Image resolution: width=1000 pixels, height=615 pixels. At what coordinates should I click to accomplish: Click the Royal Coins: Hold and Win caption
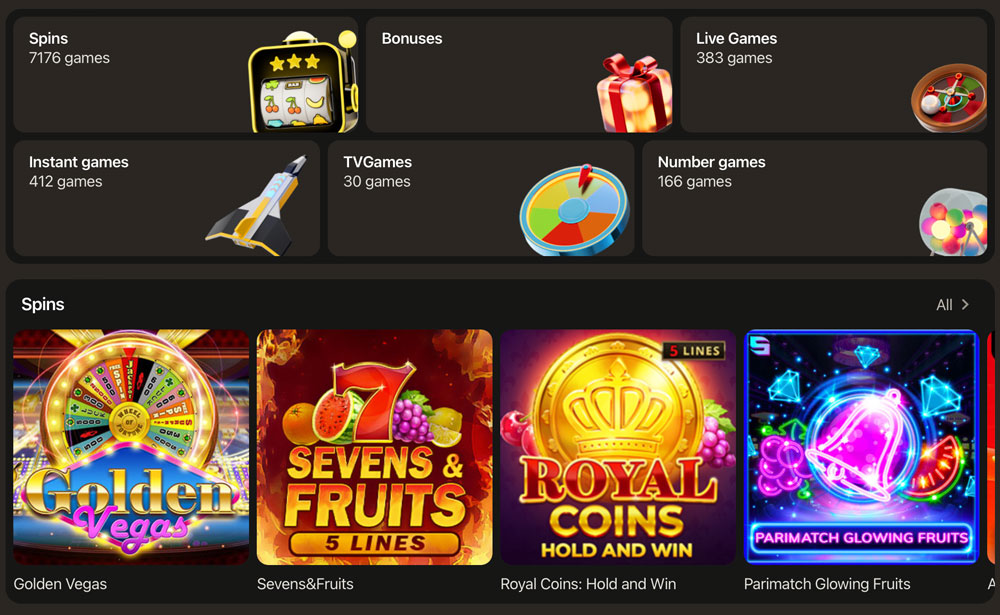click(588, 584)
